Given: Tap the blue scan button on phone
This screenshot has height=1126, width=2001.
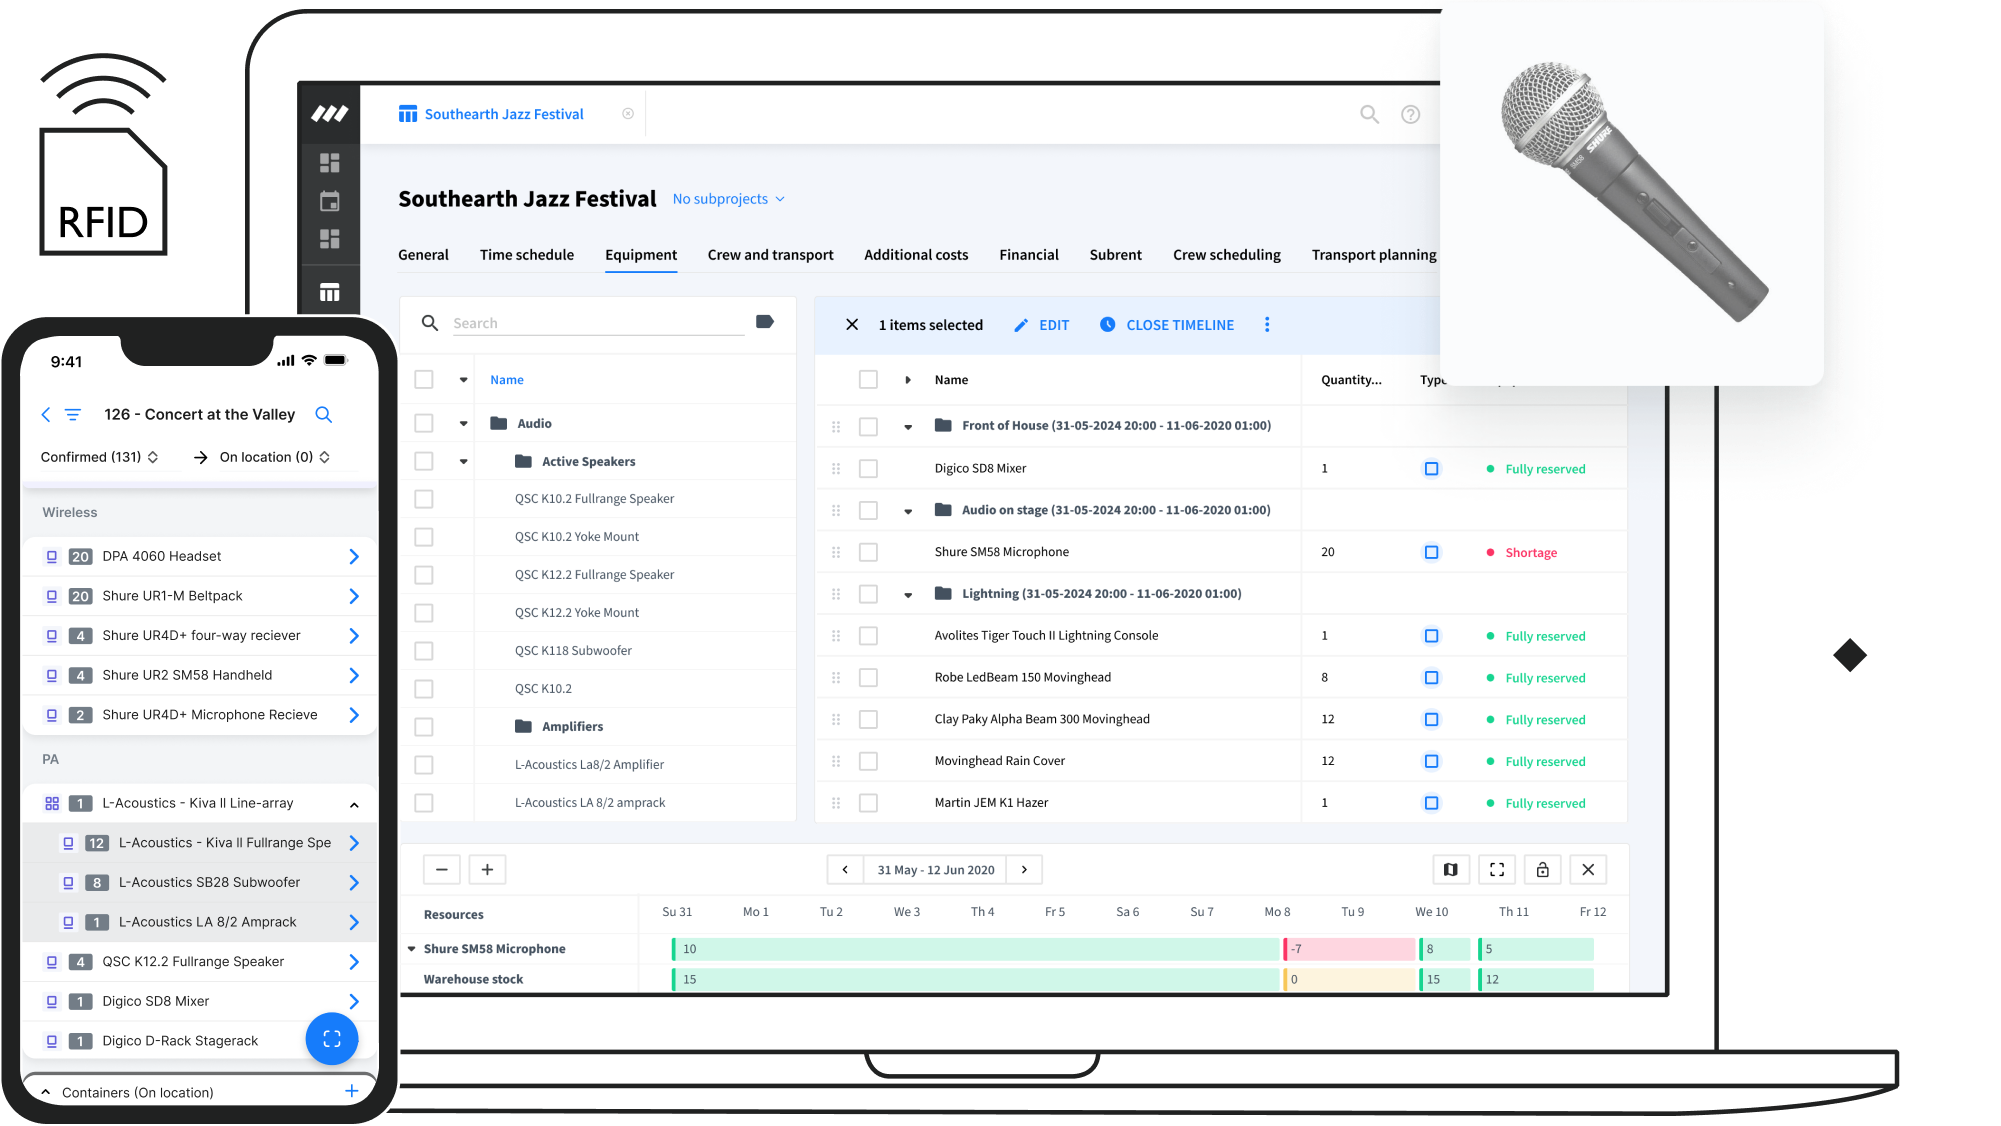Looking at the screenshot, I should [332, 1039].
